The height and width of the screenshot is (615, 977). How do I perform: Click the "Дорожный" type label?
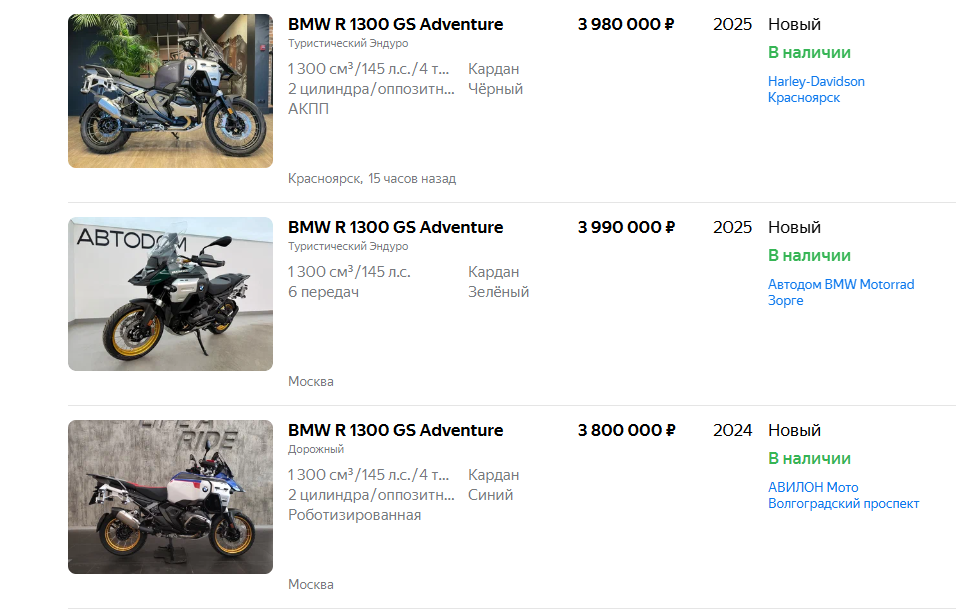(316, 450)
